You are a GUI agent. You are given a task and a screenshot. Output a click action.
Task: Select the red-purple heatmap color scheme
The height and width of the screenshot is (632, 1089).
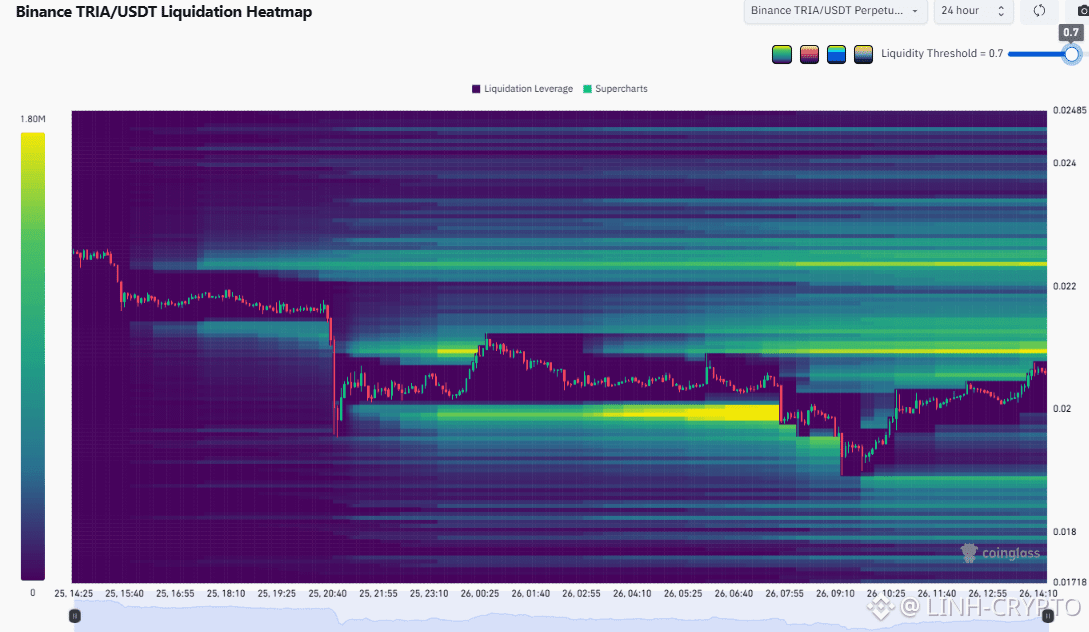tap(809, 54)
